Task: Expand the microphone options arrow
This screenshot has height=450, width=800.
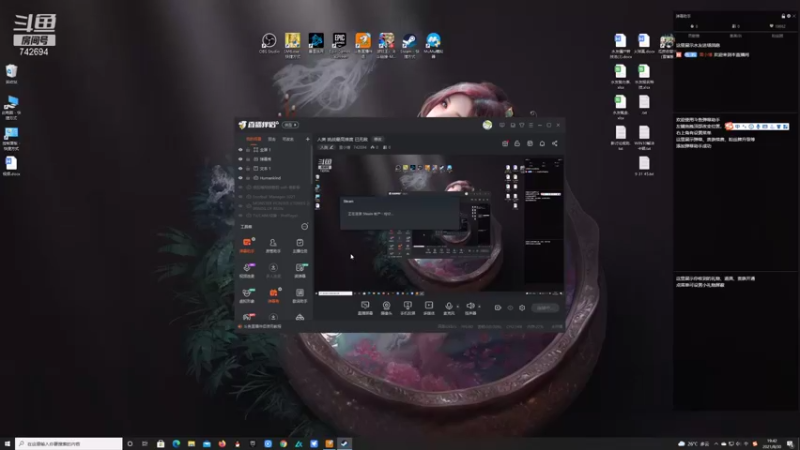Action: [x=457, y=307]
